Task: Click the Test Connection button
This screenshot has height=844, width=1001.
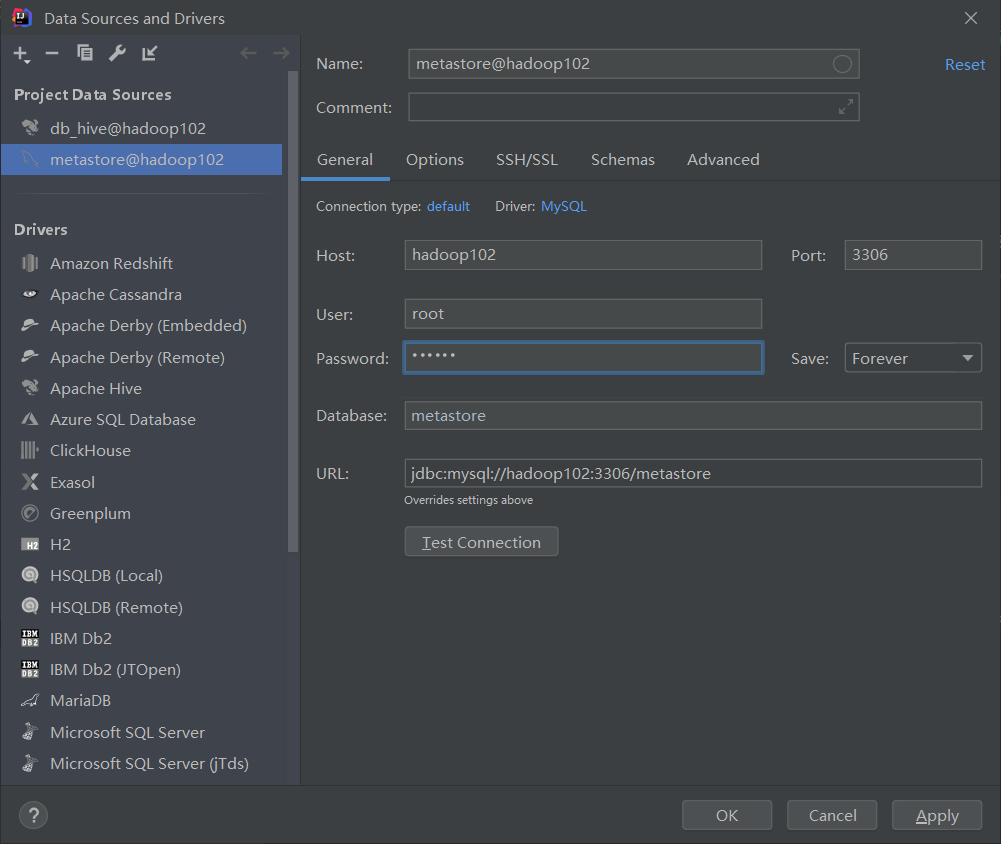Action: (481, 542)
